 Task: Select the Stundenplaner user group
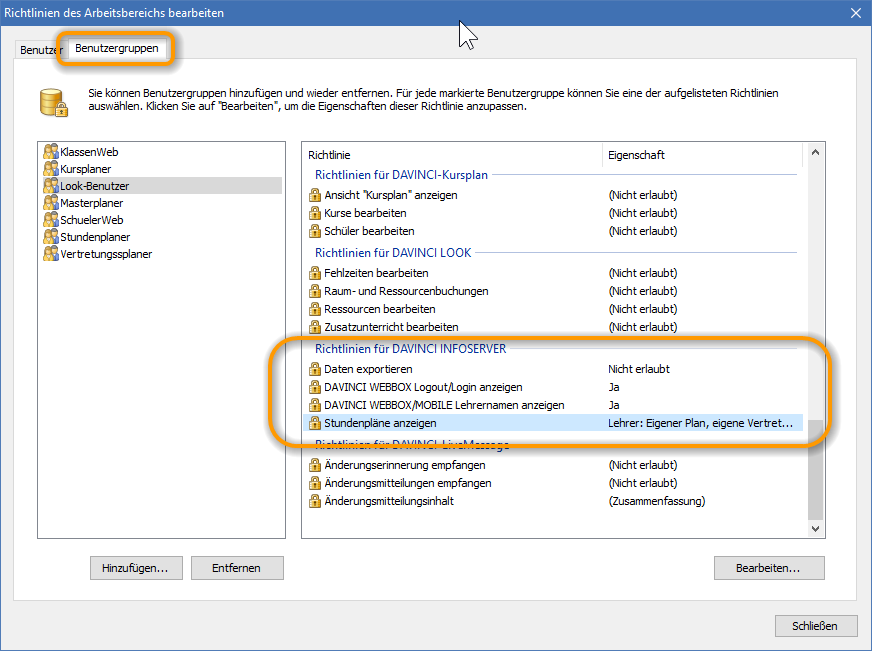[x=95, y=237]
